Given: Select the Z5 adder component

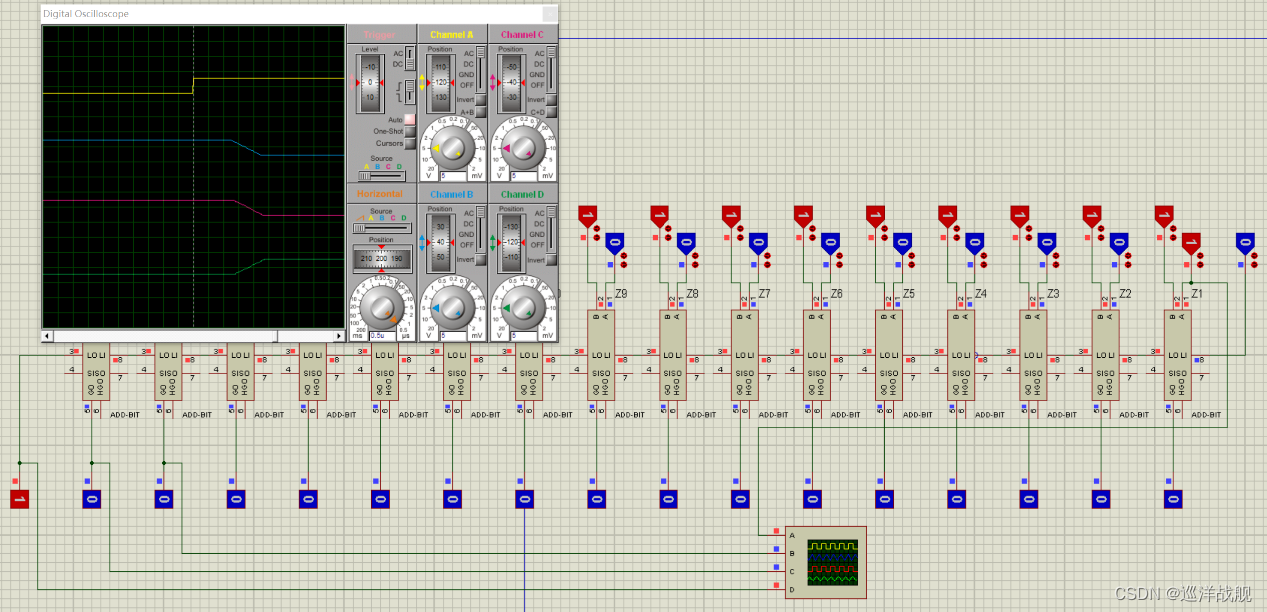Looking at the screenshot, I should point(888,355).
